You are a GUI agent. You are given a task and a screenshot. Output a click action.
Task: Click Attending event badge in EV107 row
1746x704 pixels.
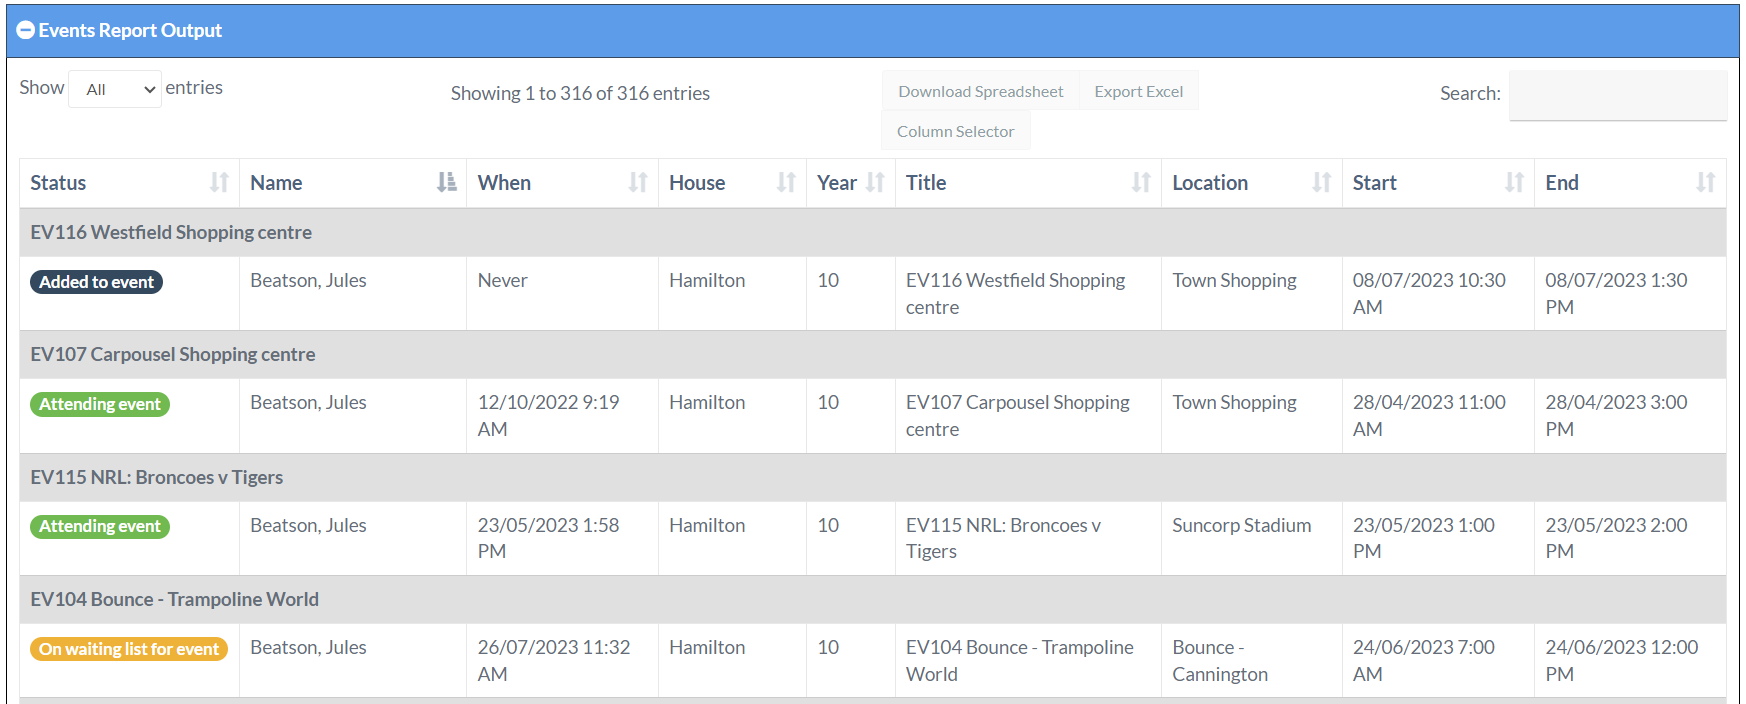[x=100, y=404]
